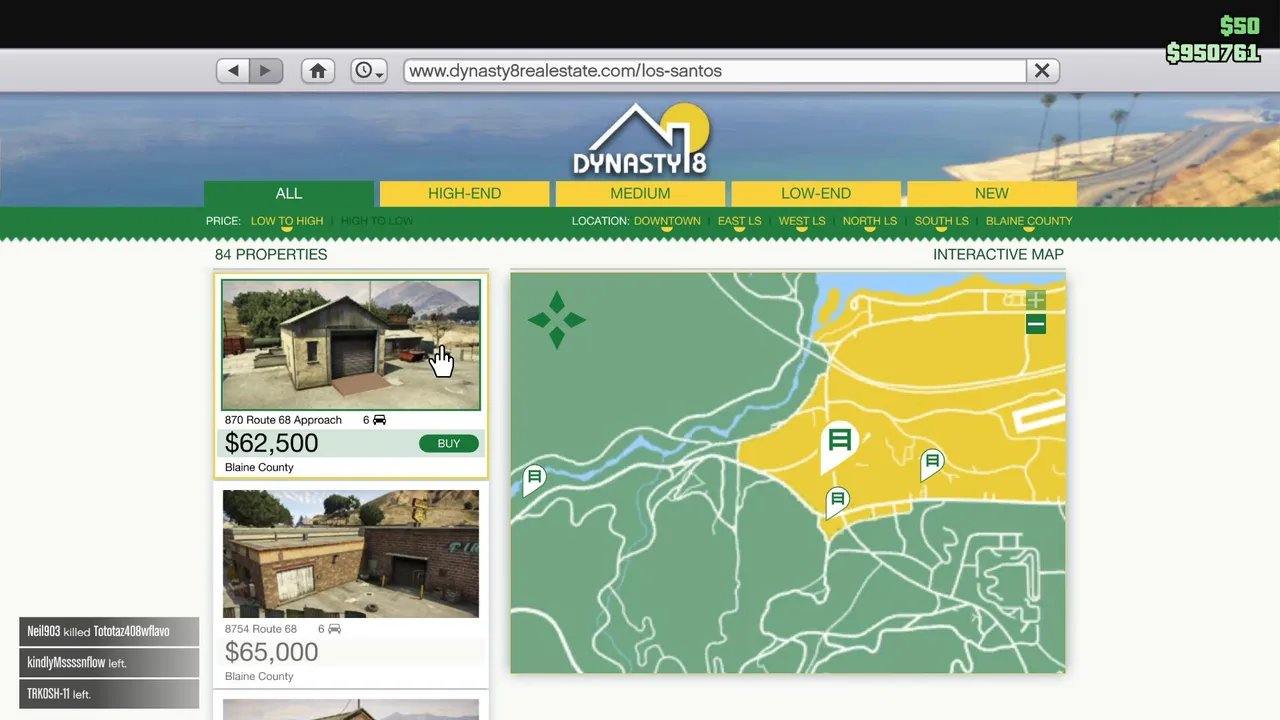
Task: Filter location by NORTH LS
Action: (870, 221)
